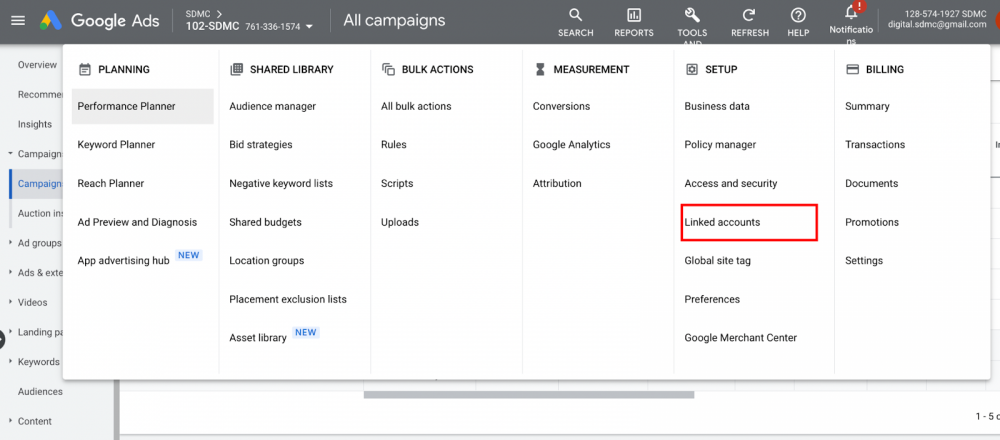Open Location groups
This screenshot has width=1000, height=440.
coord(267,261)
